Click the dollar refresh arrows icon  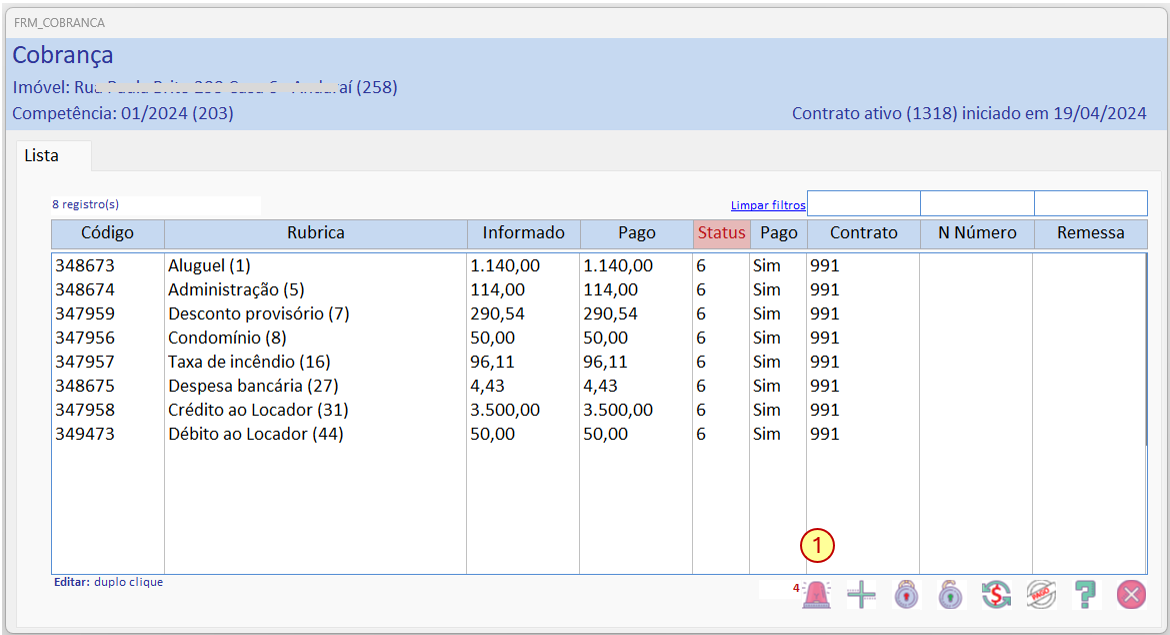click(996, 595)
